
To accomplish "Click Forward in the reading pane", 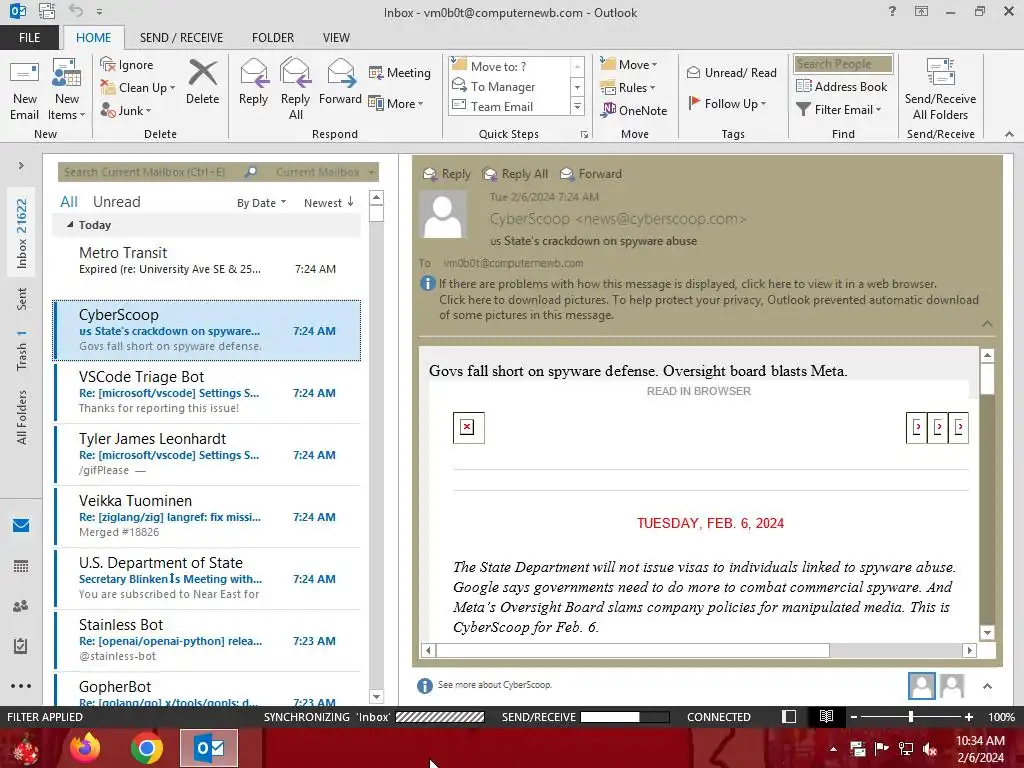I will pos(591,174).
